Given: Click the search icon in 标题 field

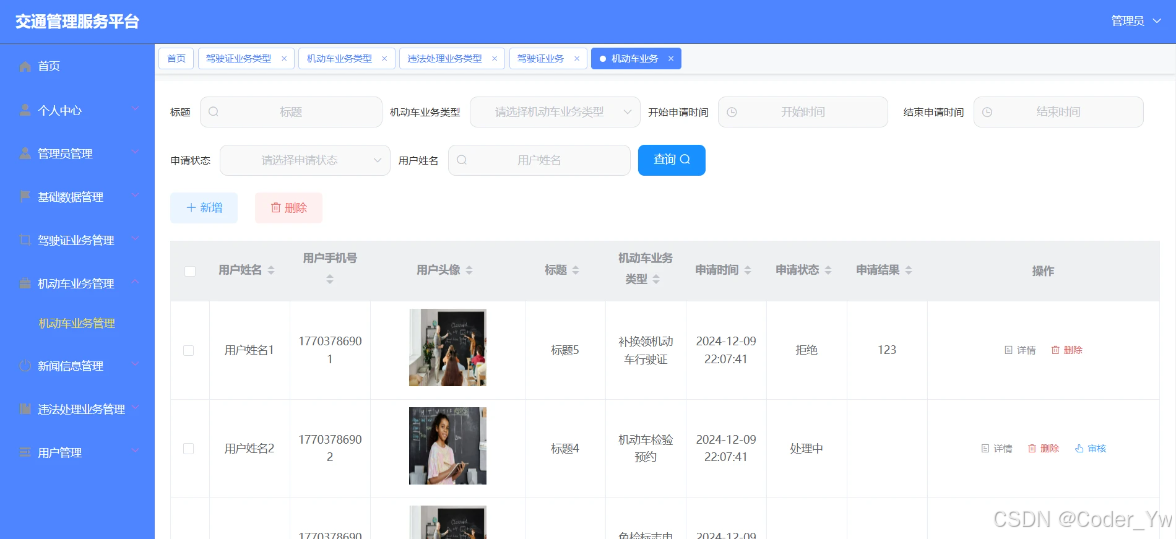Looking at the screenshot, I should pos(214,112).
